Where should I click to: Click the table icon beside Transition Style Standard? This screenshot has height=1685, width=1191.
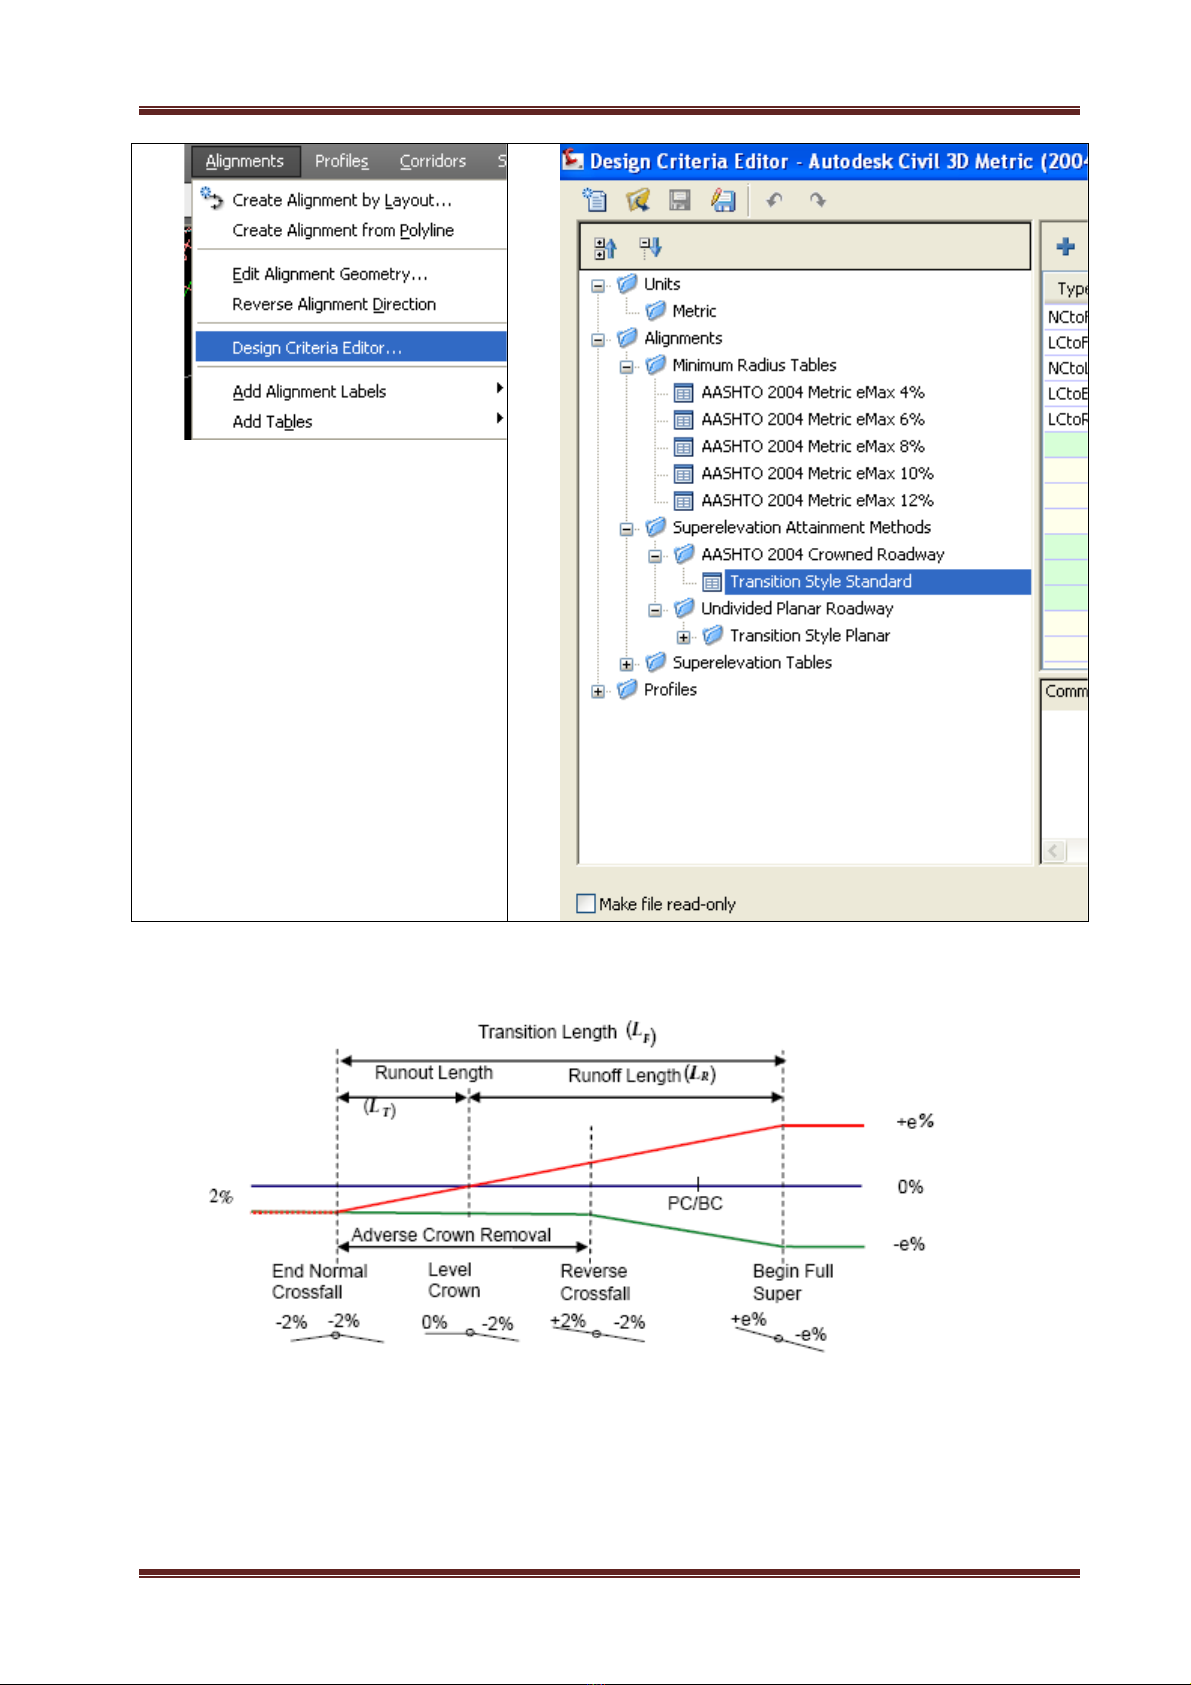[x=712, y=582]
